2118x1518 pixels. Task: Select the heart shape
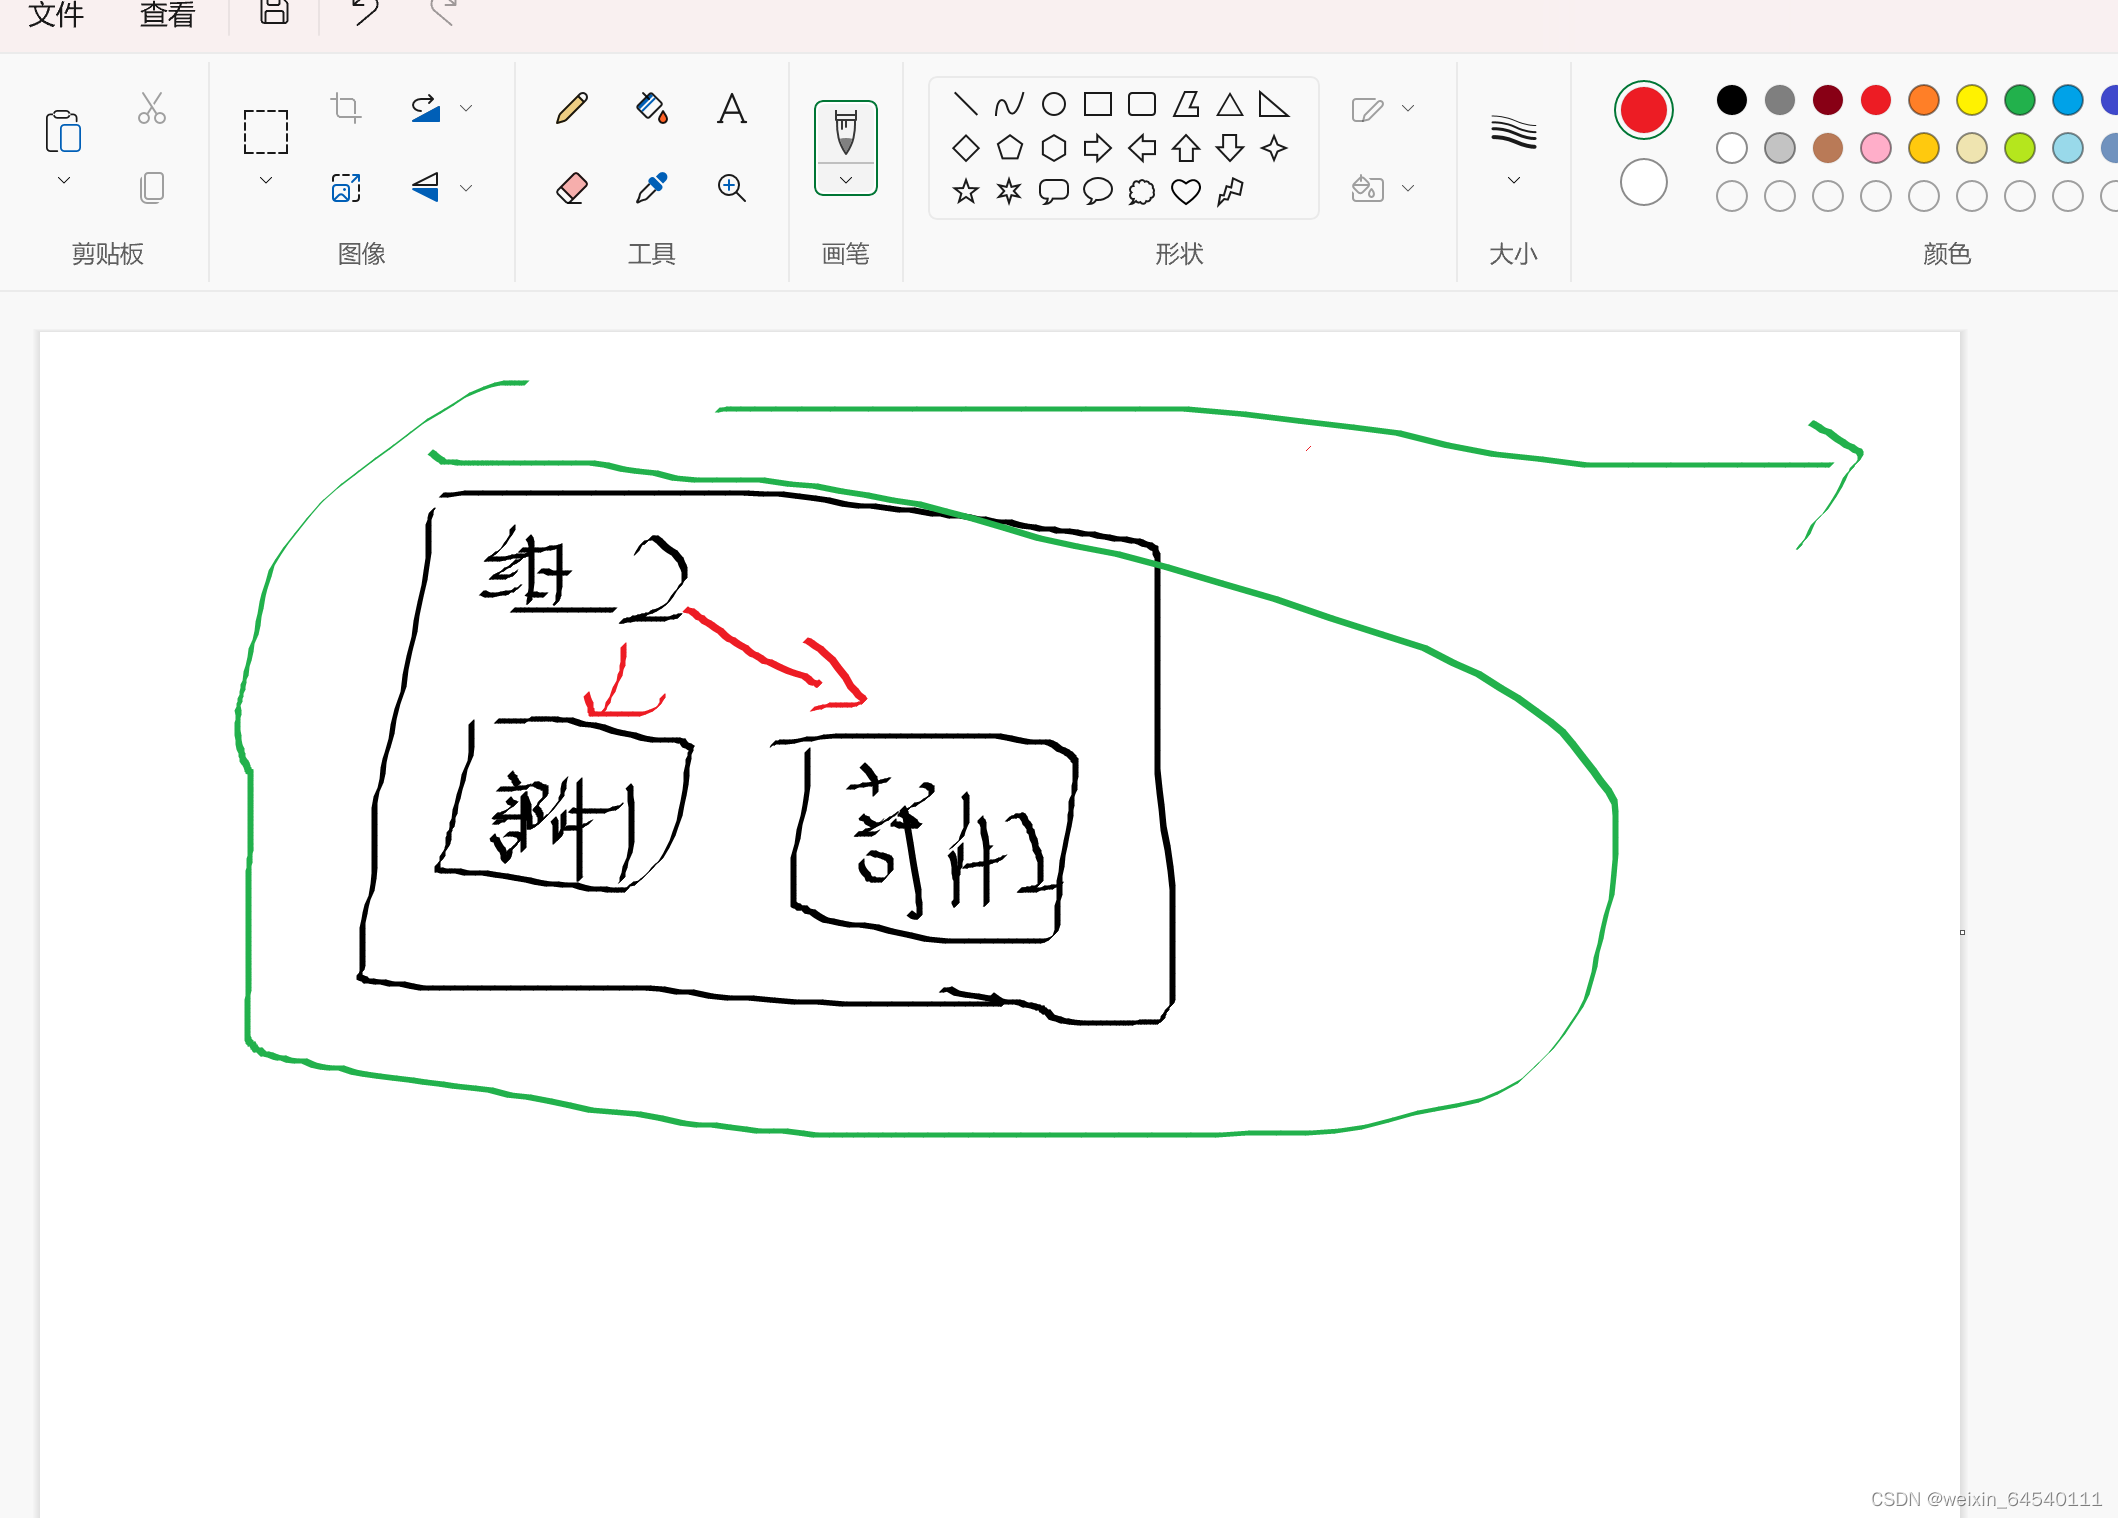coord(1185,191)
